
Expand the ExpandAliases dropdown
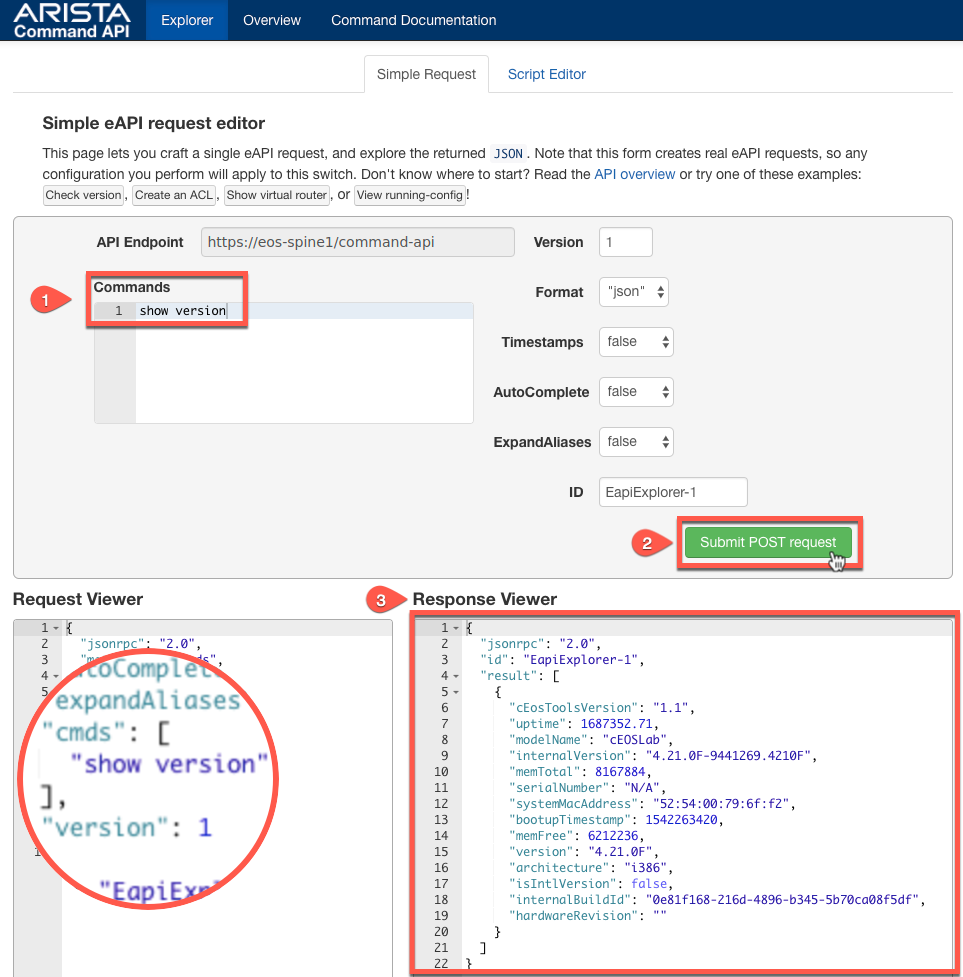[636, 442]
